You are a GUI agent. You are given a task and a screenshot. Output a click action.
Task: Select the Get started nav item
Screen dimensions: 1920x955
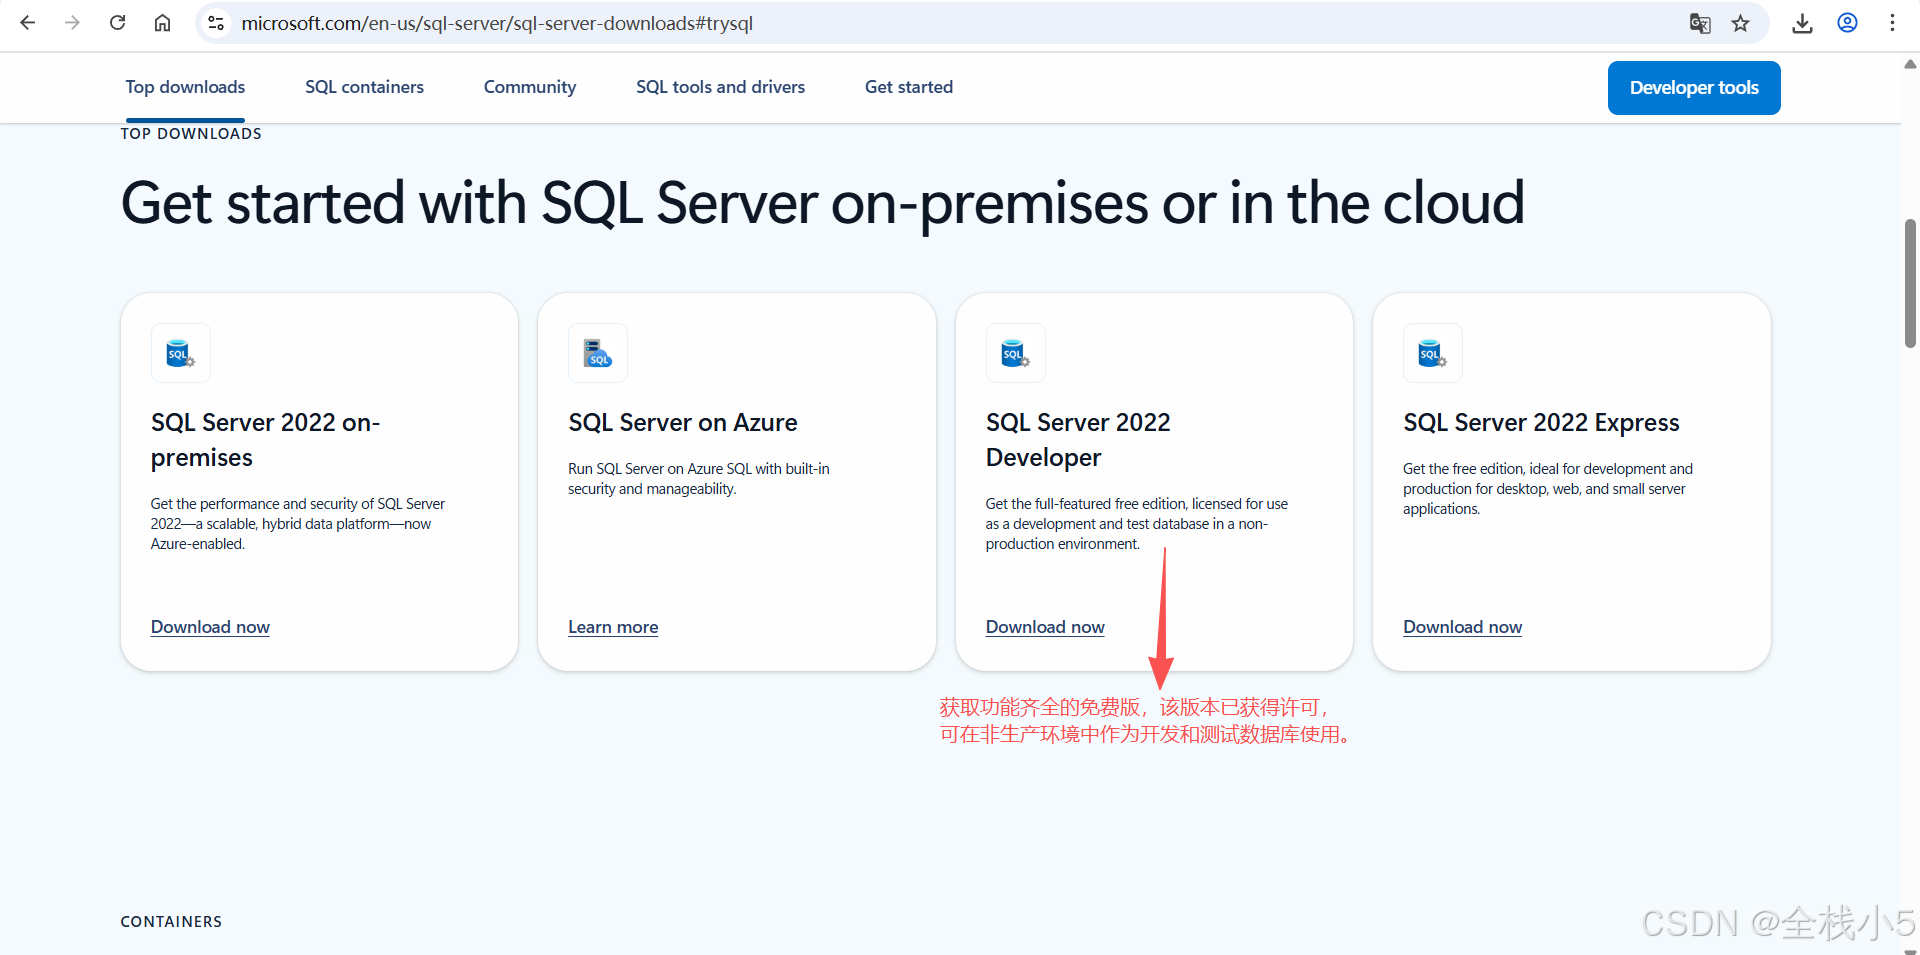(x=908, y=87)
